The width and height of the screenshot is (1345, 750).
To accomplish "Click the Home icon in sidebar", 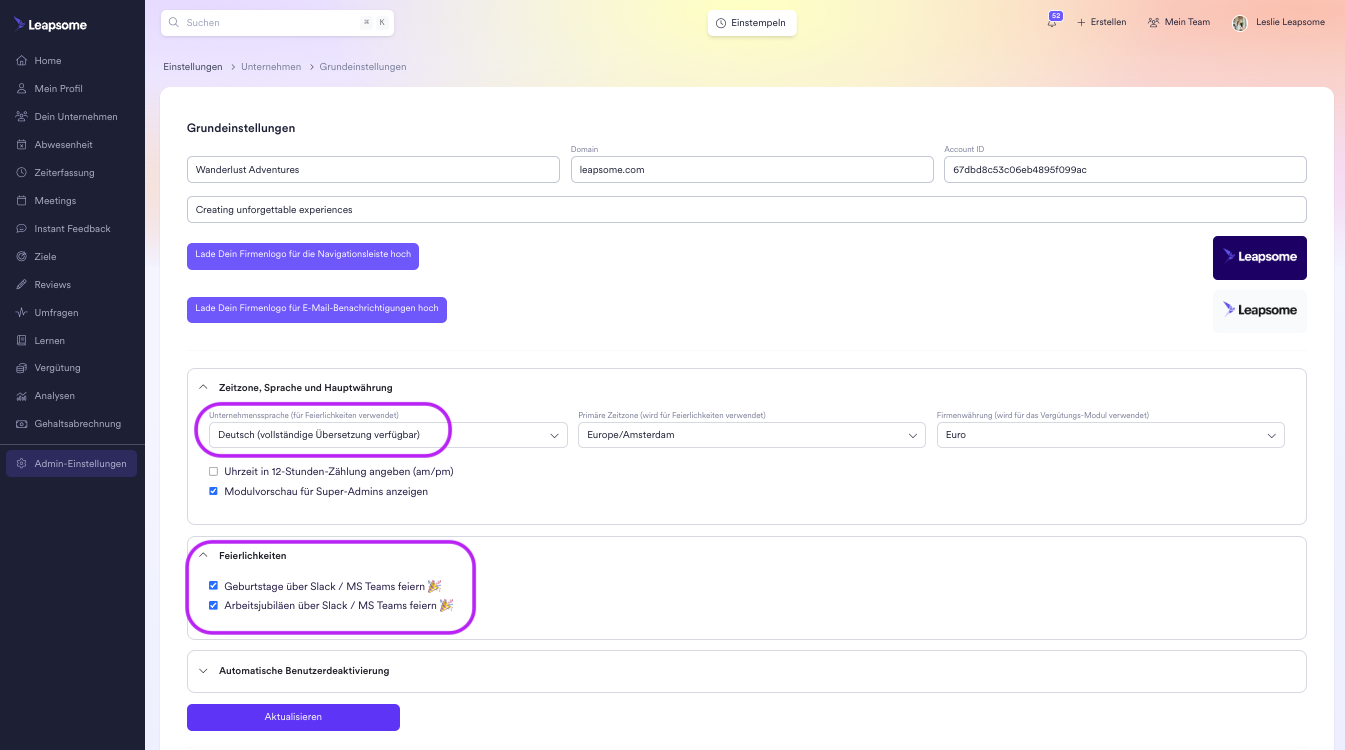I will click(x=21, y=61).
